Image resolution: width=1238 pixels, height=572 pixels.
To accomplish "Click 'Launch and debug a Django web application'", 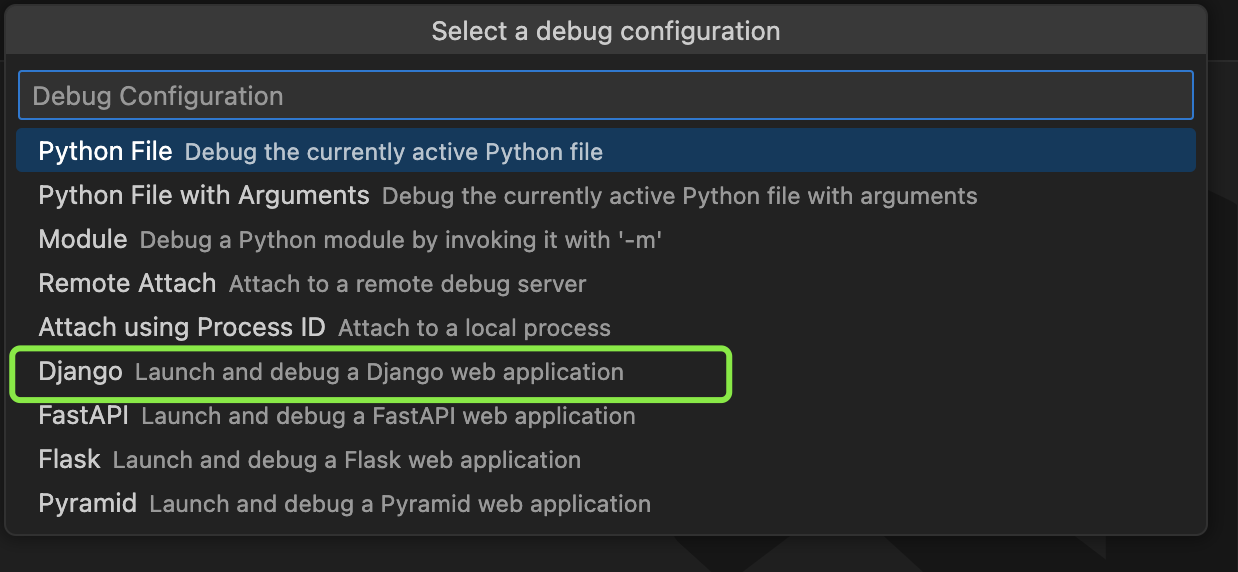I will [x=379, y=372].
